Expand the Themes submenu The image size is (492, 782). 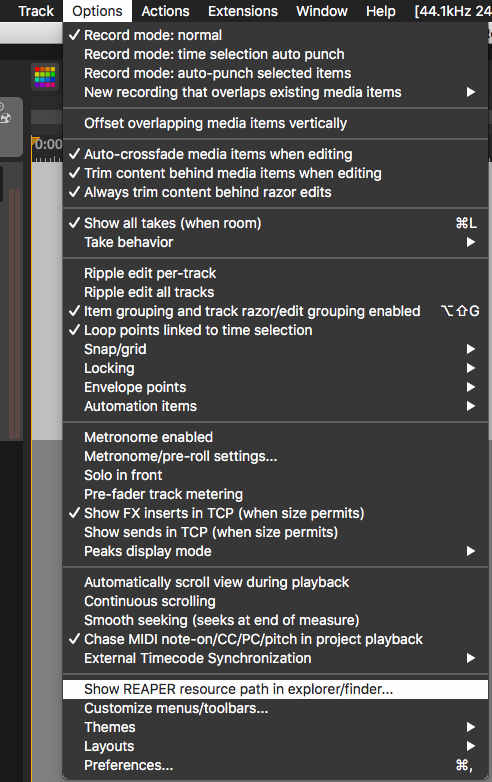[275, 727]
